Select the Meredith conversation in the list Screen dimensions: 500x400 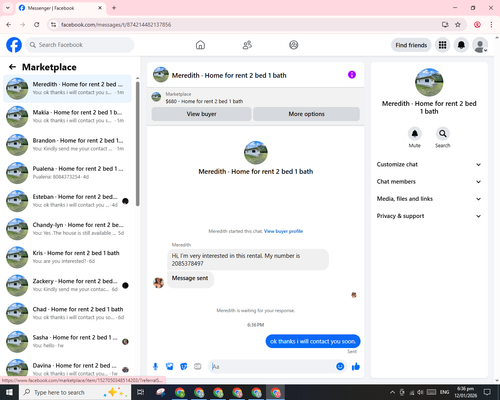coord(67,88)
